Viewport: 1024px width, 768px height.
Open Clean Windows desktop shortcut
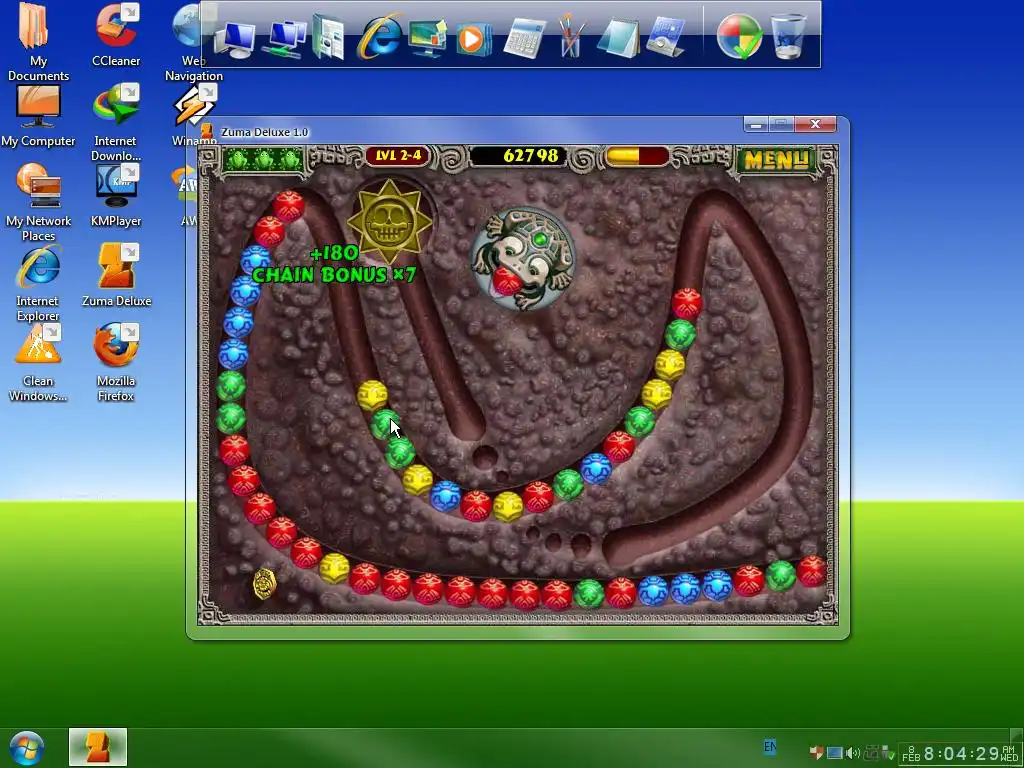pos(38,363)
